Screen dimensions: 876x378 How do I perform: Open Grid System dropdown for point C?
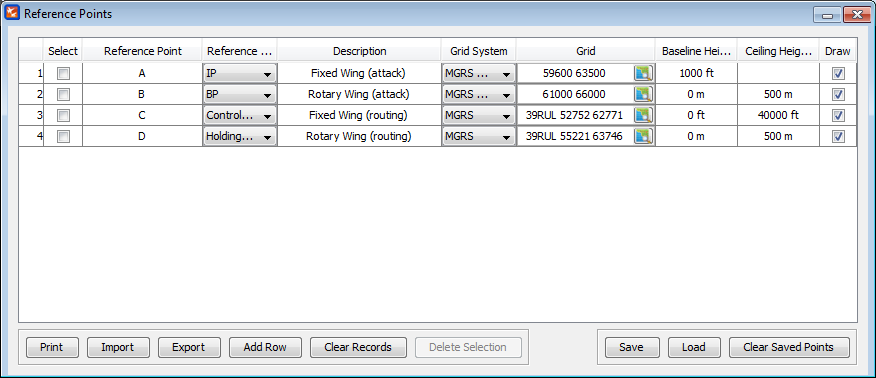[x=479, y=116]
